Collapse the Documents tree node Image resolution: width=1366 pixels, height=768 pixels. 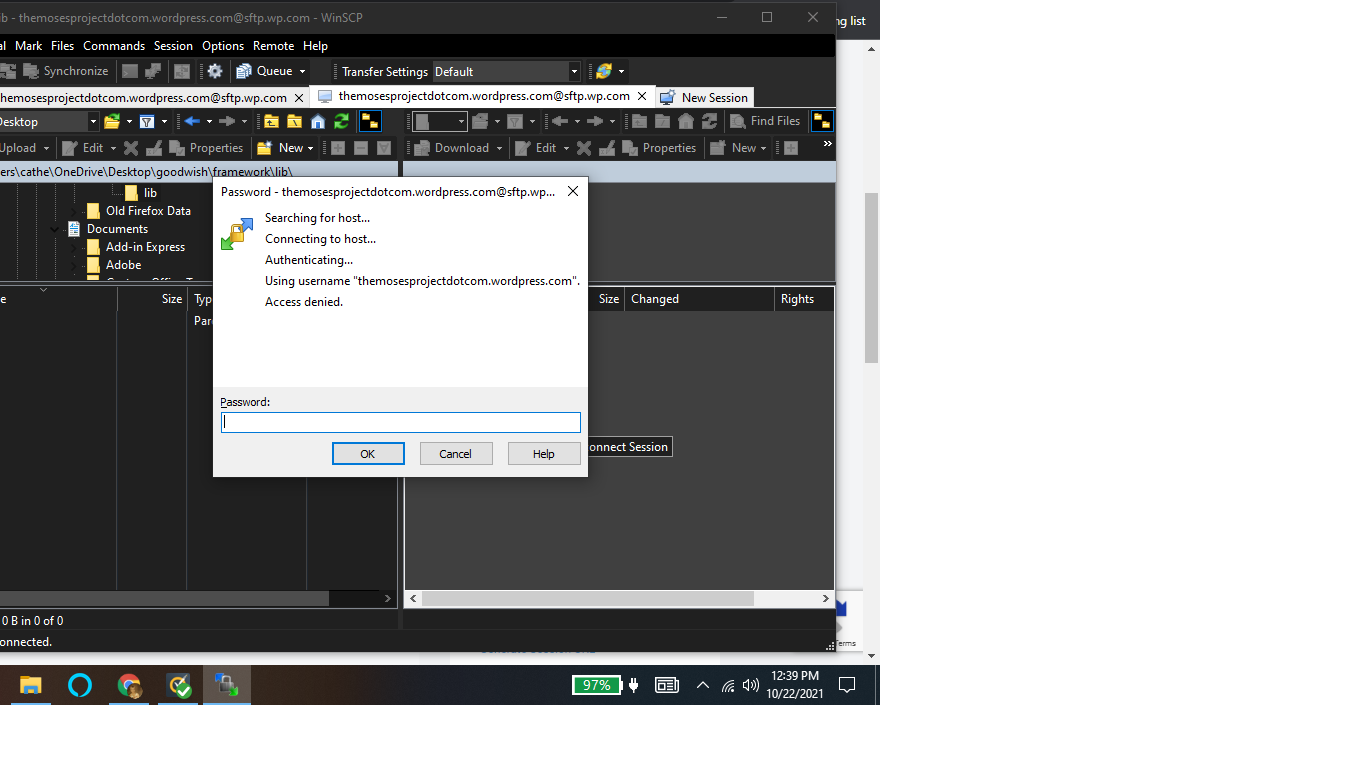pyautogui.click(x=55, y=229)
